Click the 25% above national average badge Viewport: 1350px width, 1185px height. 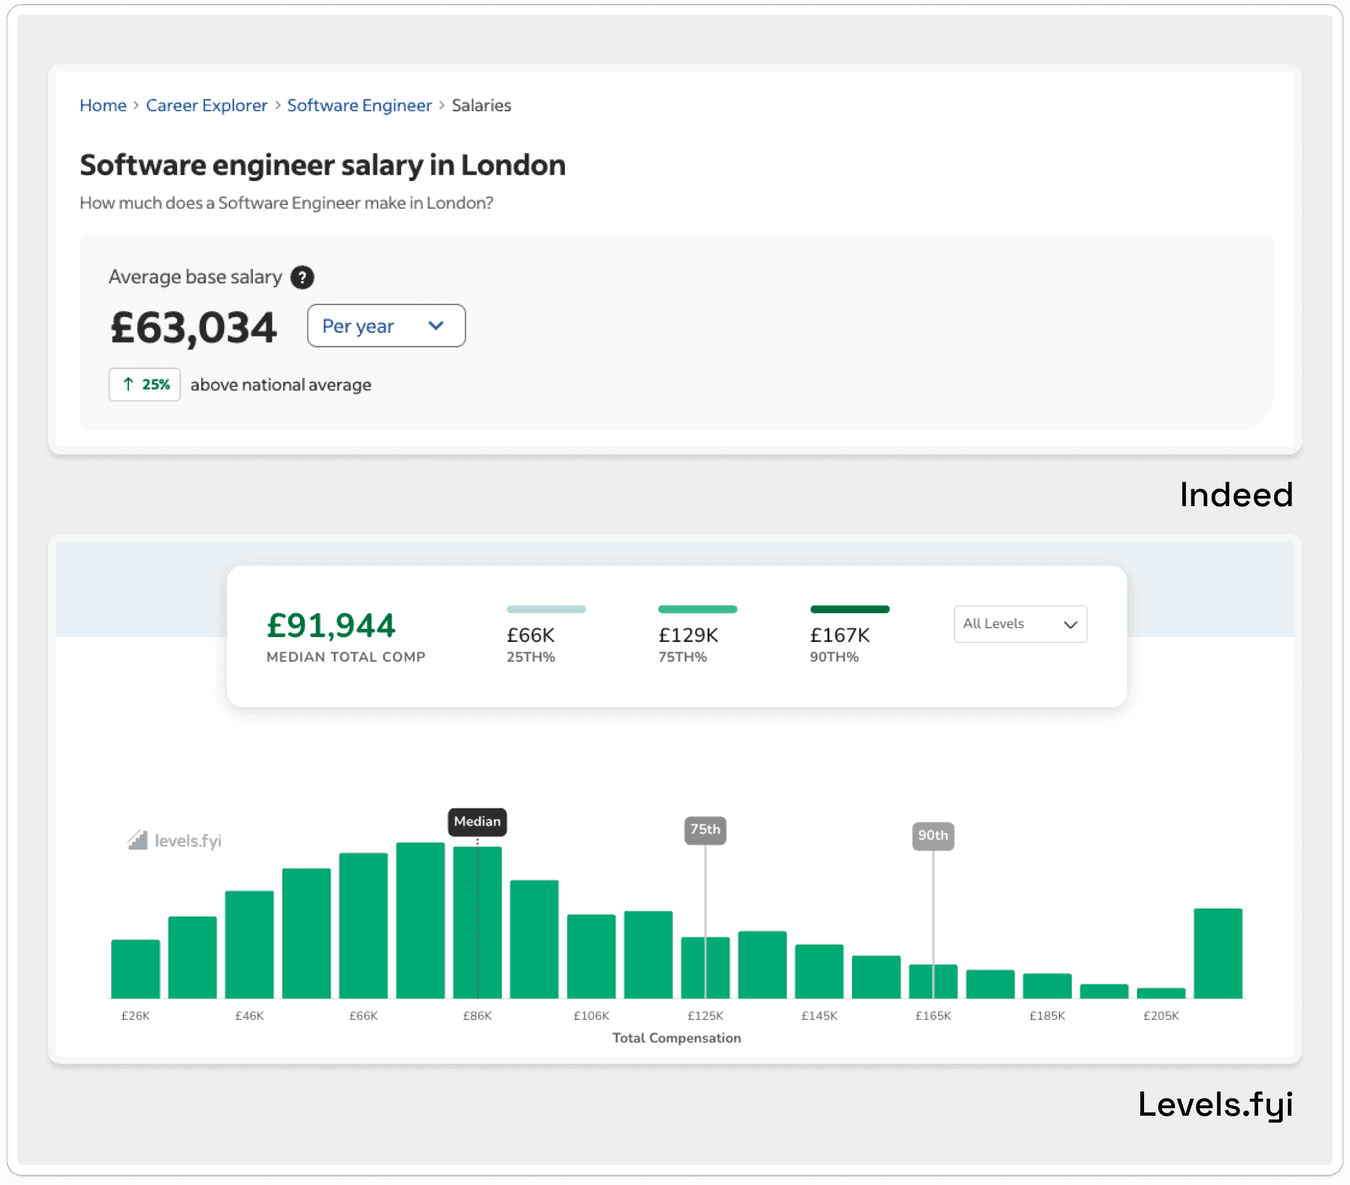[x=145, y=384]
